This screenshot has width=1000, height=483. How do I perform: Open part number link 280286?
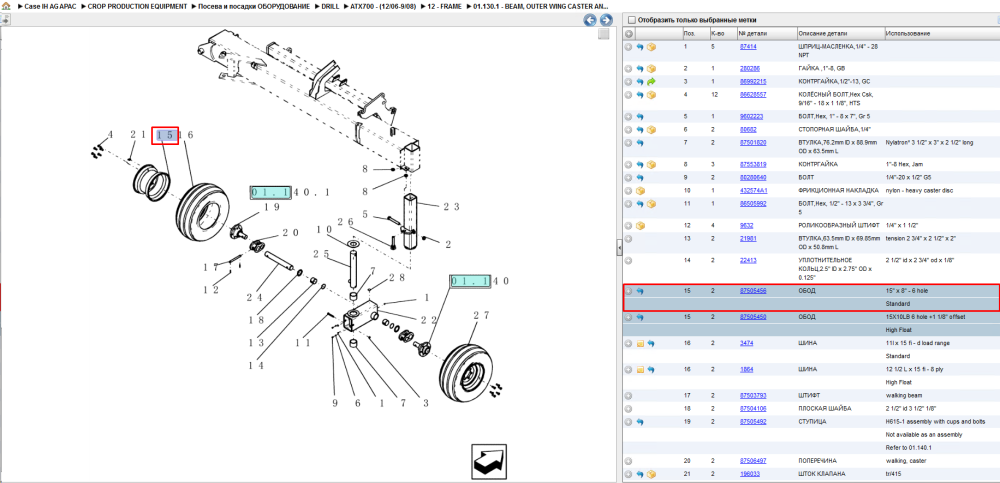[749, 68]
